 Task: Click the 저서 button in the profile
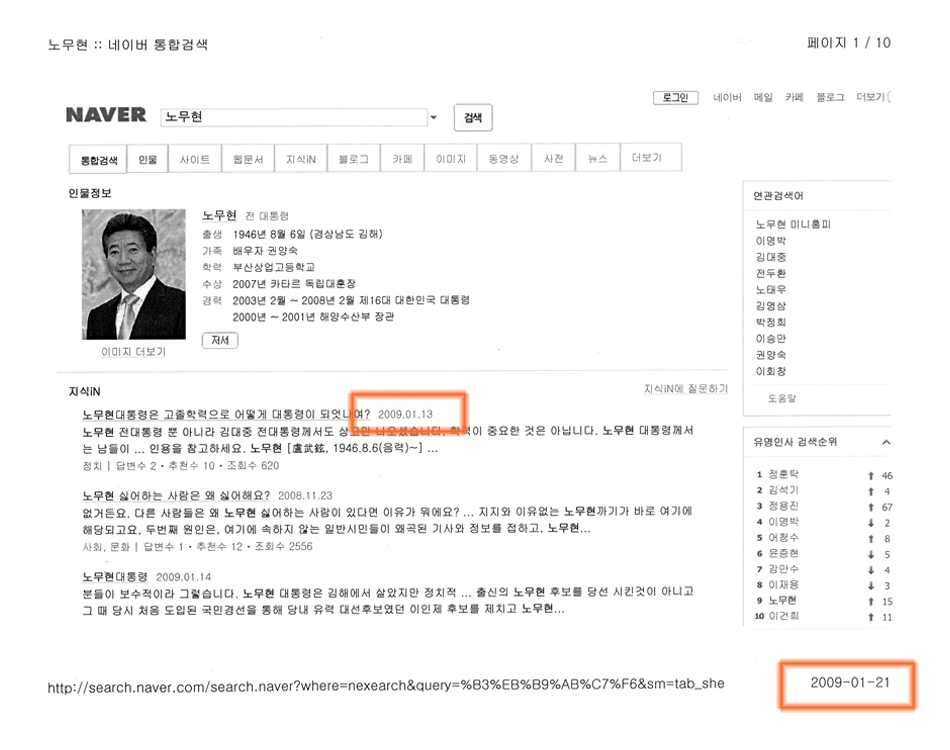(220, 340)
